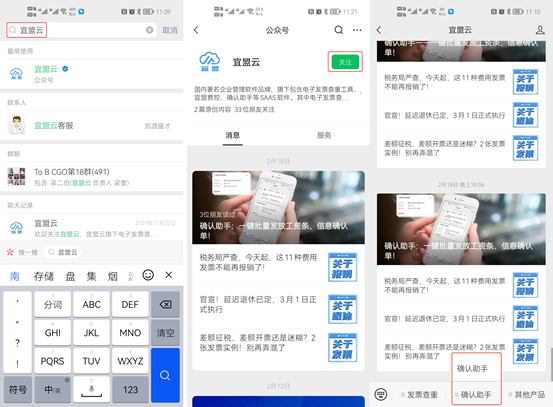Image resolution: width=553 pixels, height=407 pixels.
Task: Toggle 中/英 language key
Action: 53,389
